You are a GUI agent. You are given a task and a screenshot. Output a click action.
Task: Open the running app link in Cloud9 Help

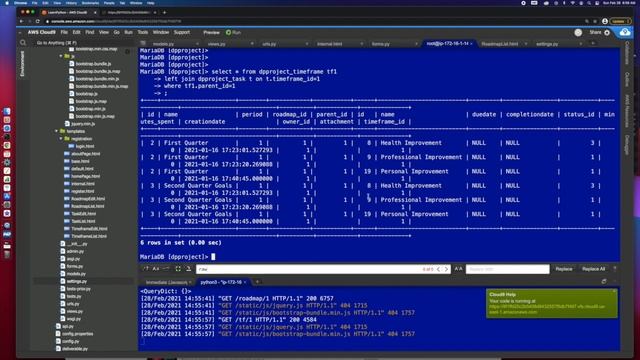tap(547, 309)
